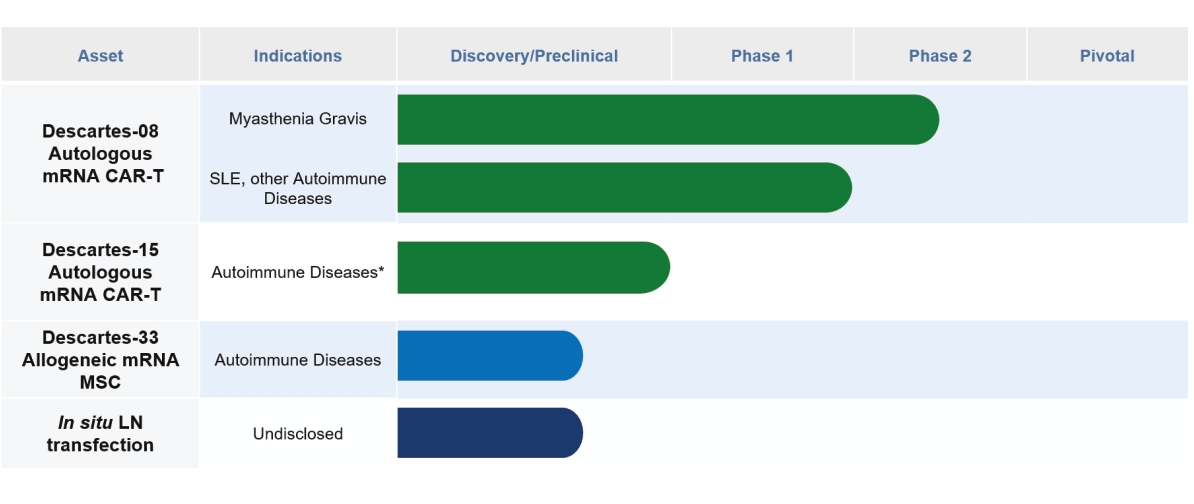Click the Descartes-33 Allogeneic mRNA MSC asset

coord(100,360)
